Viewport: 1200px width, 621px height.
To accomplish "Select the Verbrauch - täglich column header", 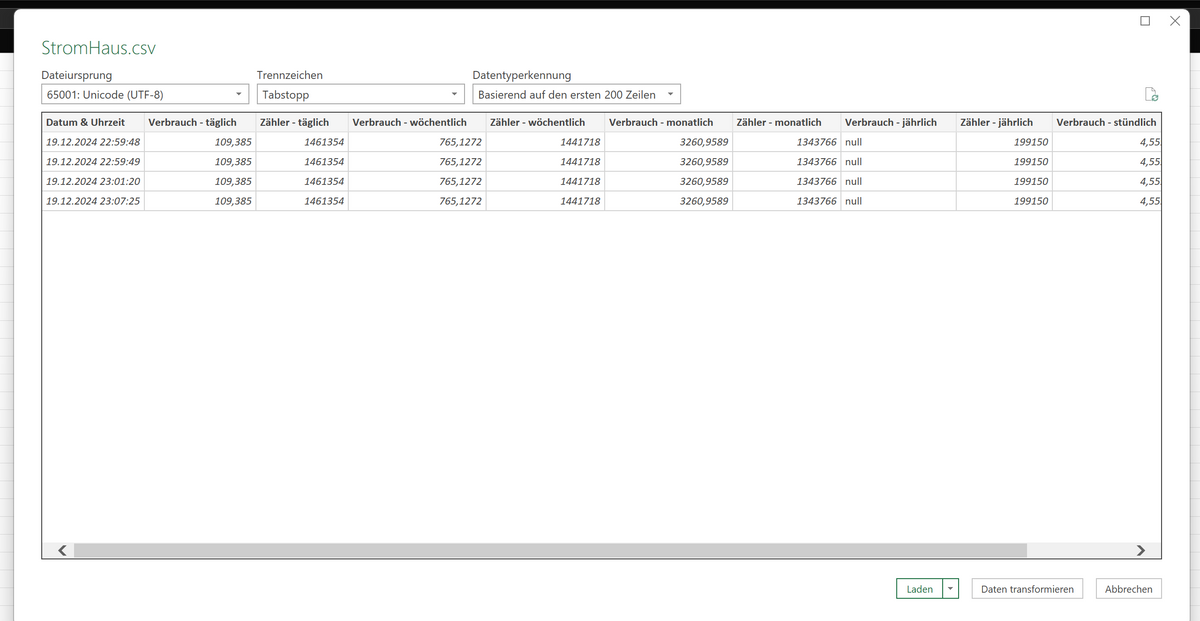I will (x=199, y=122).
